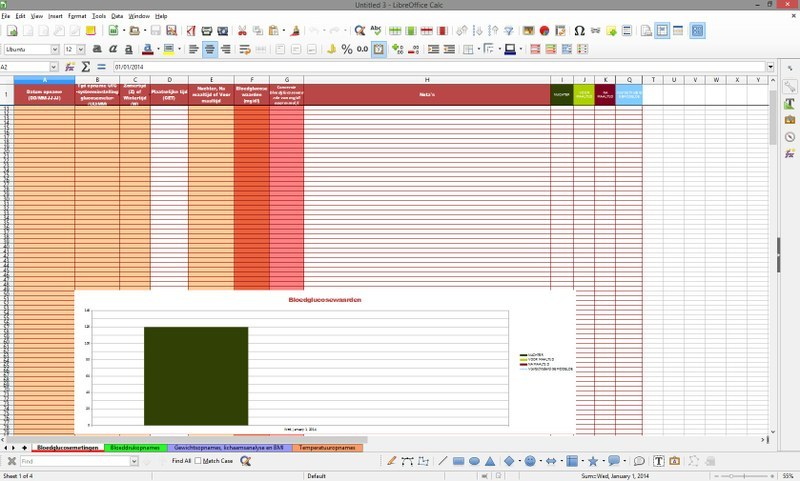Run the Spelling check tool
The image size is (800, 481).
(376, 31)
